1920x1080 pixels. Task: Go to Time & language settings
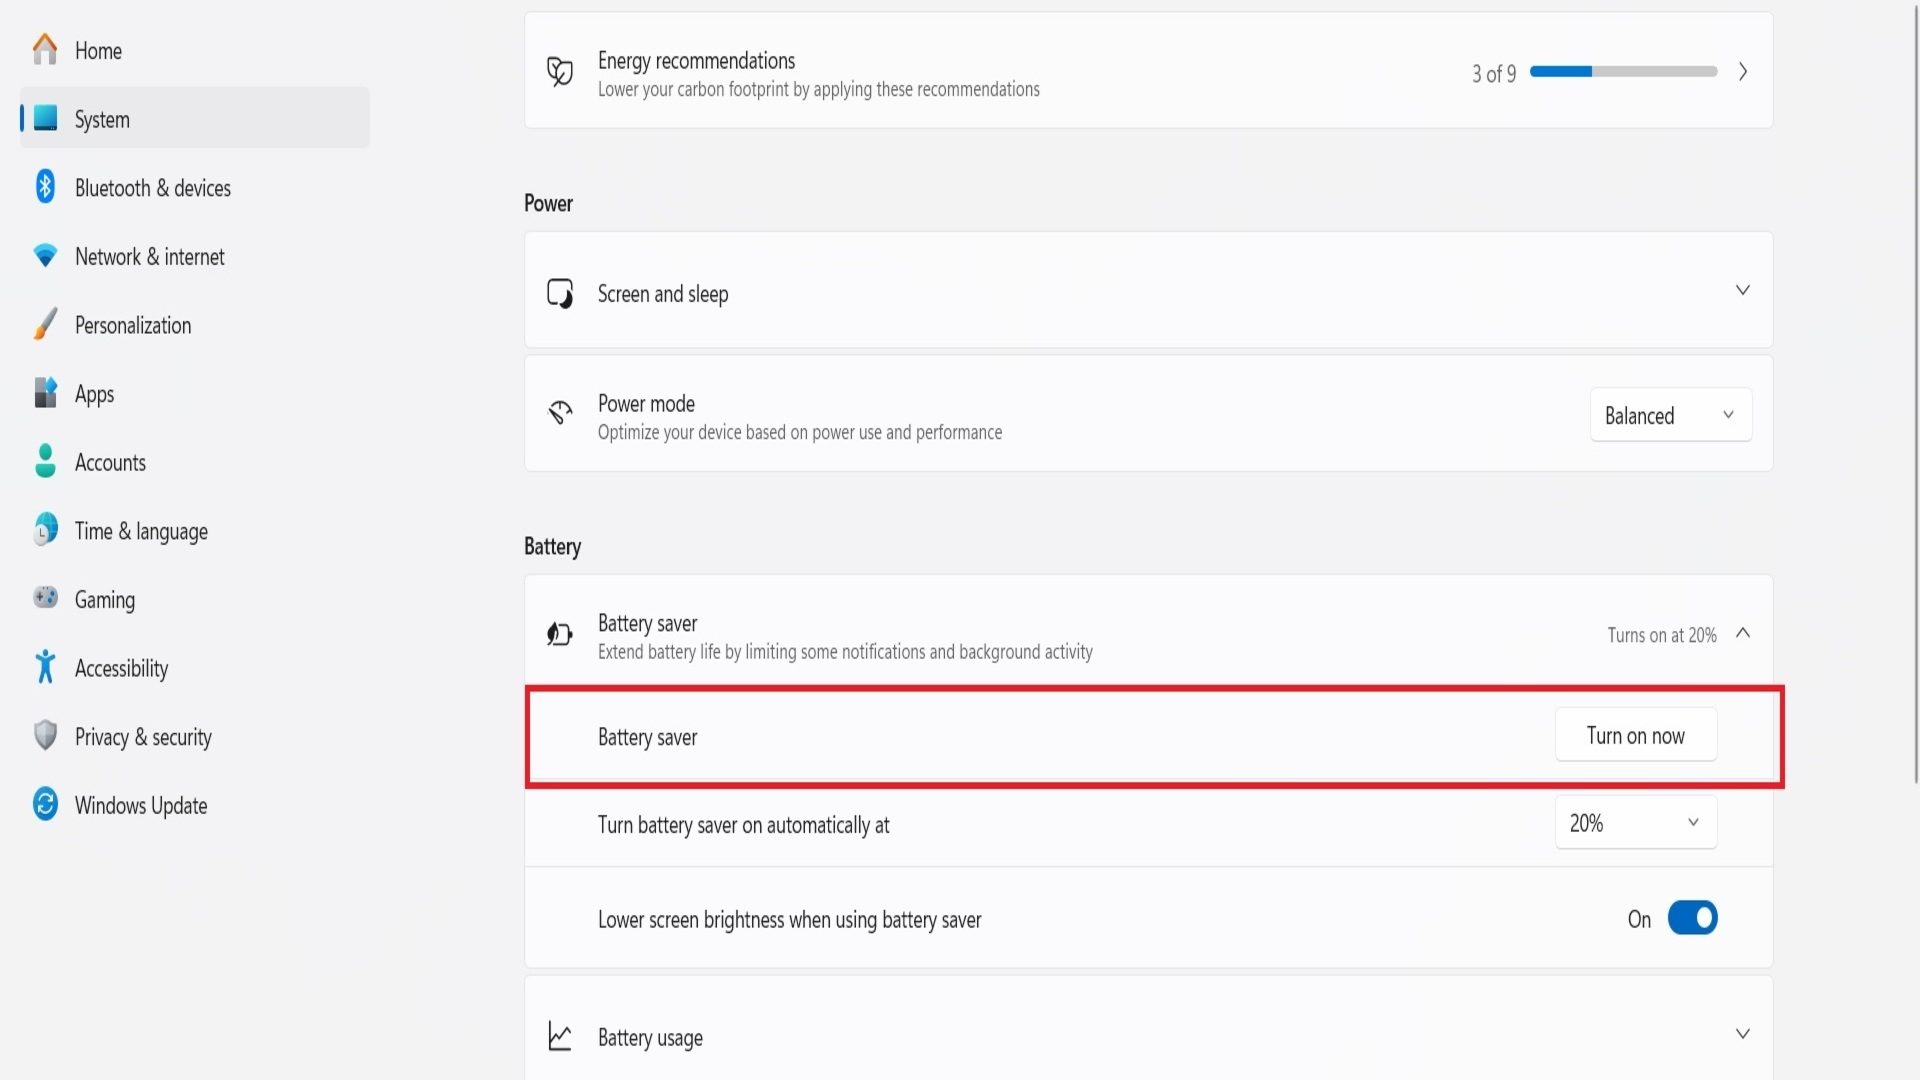click(x=141, y=531)
